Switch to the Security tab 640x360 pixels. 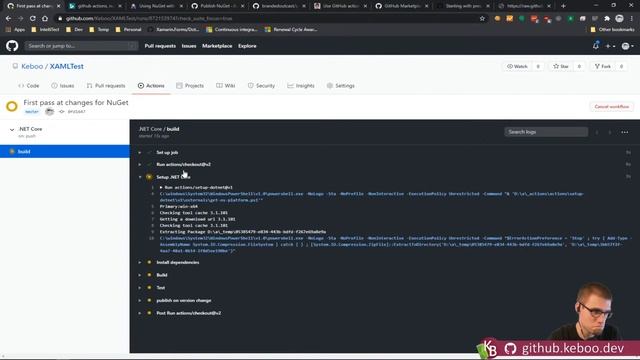tap(261, 86)
